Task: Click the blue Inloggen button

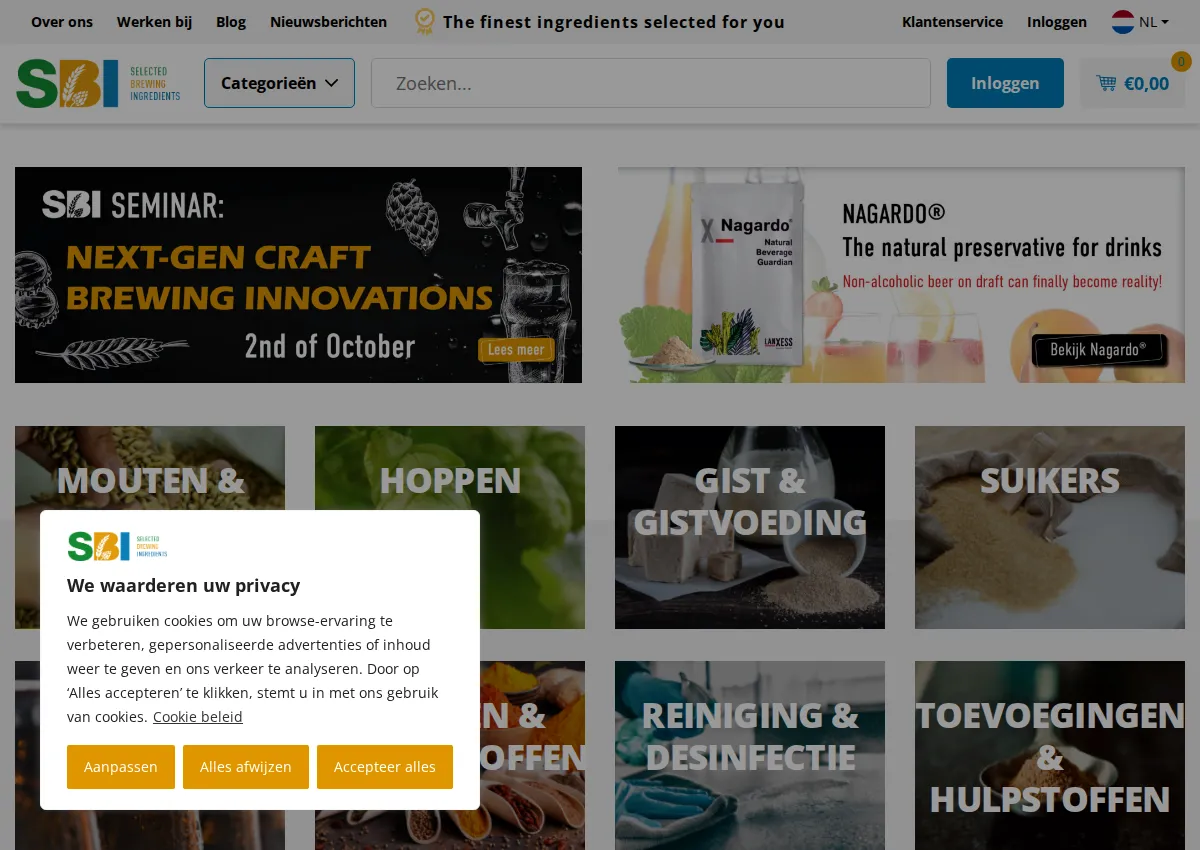Action: click(x=1005, y=83)
